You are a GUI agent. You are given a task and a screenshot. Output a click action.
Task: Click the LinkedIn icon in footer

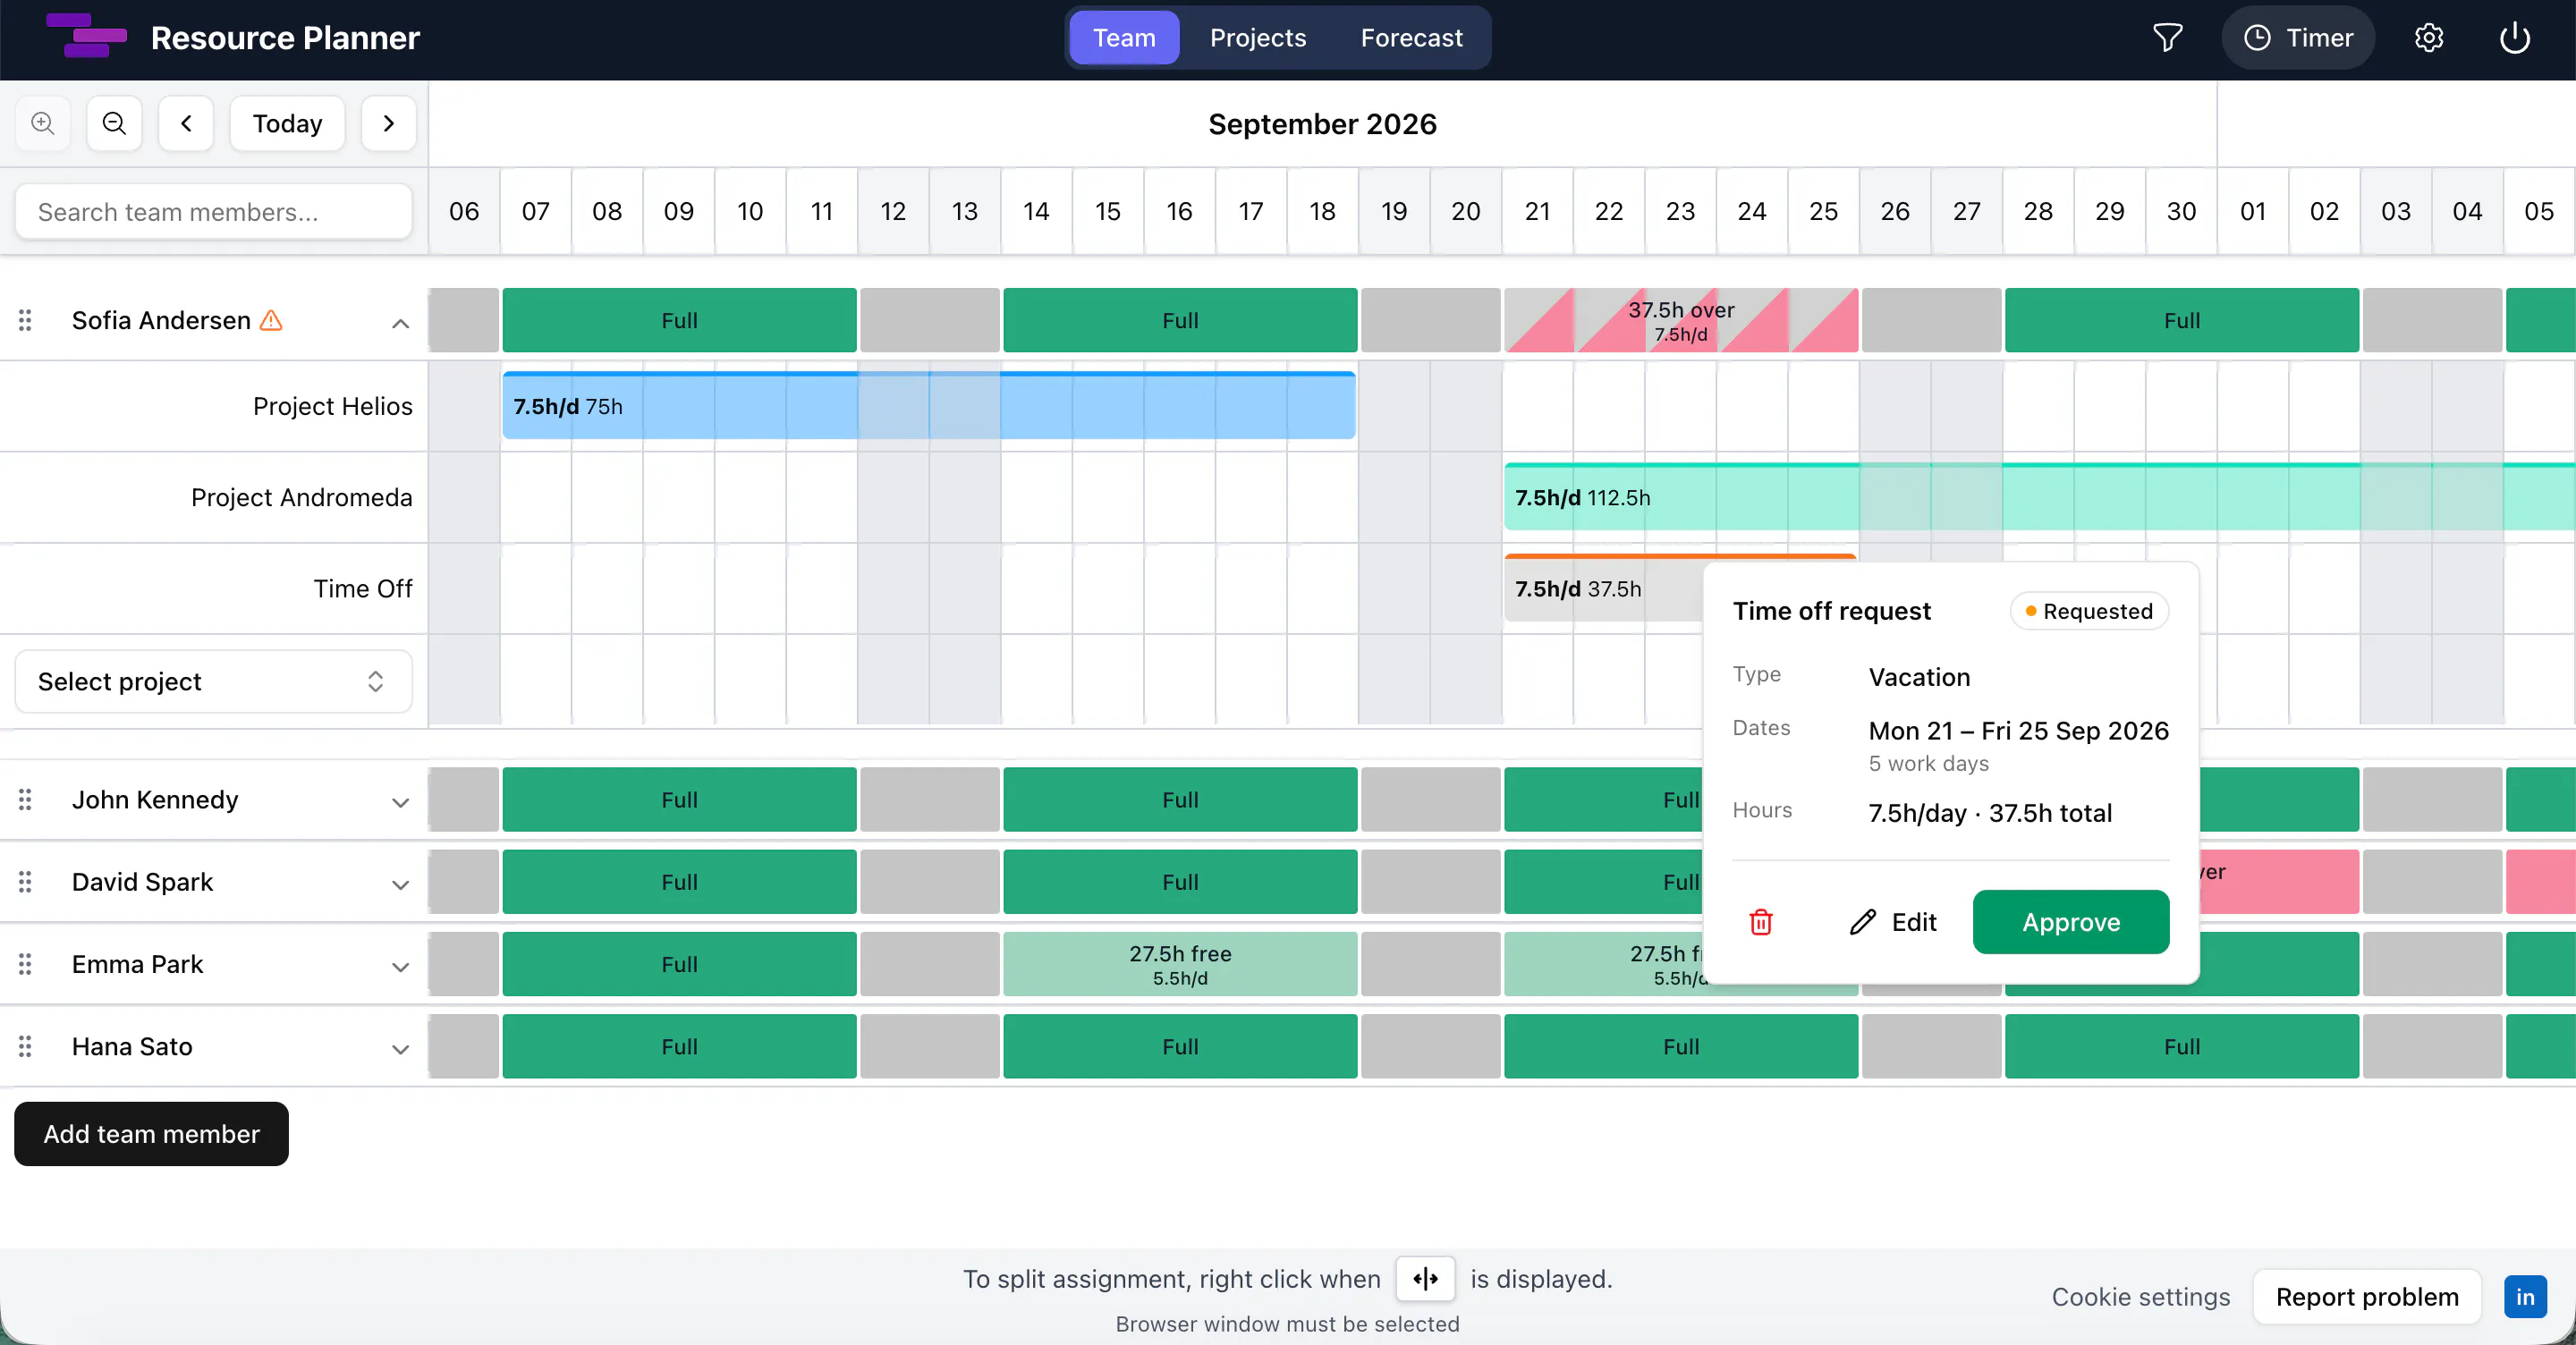click(x=2525, y=1297)
